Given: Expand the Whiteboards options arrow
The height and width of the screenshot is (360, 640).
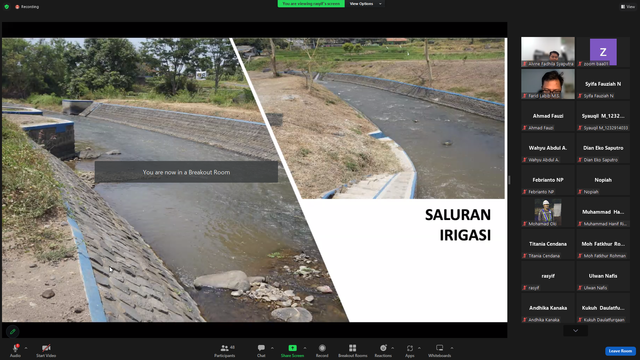Looking at the screenshot, I should pyautogui.click(x=452, y=348).
